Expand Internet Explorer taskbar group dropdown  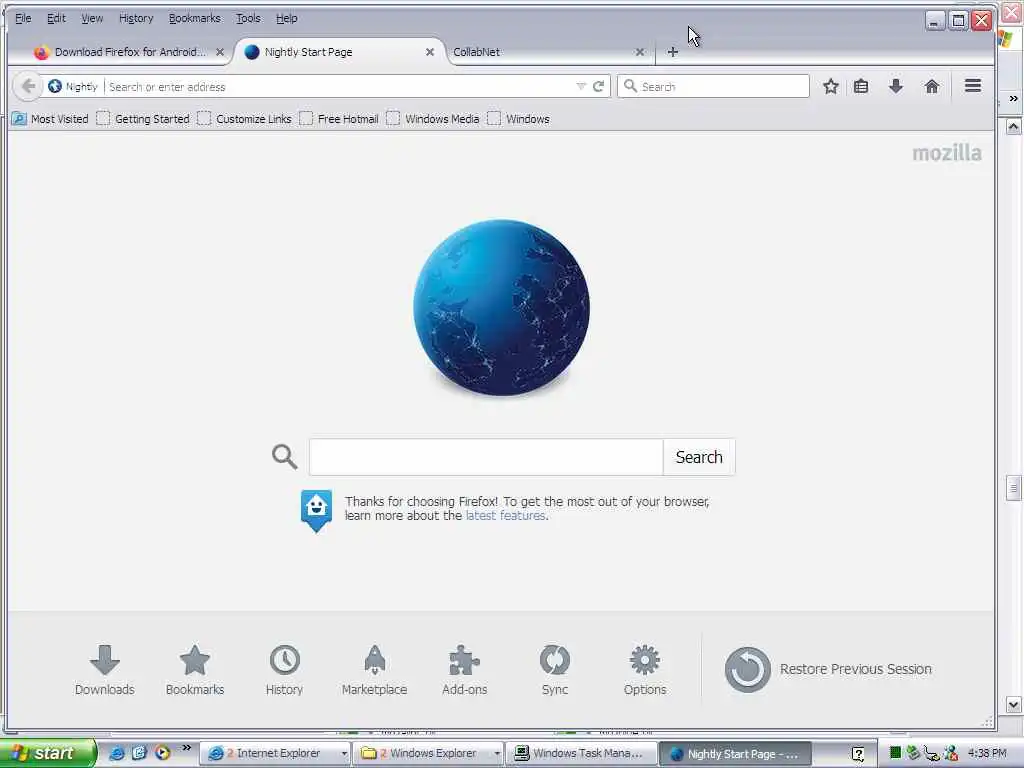tap(344, 754)
